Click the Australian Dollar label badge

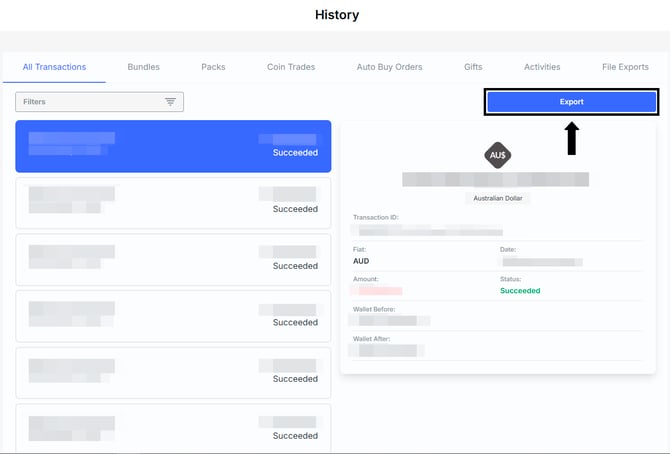point(498,198)
